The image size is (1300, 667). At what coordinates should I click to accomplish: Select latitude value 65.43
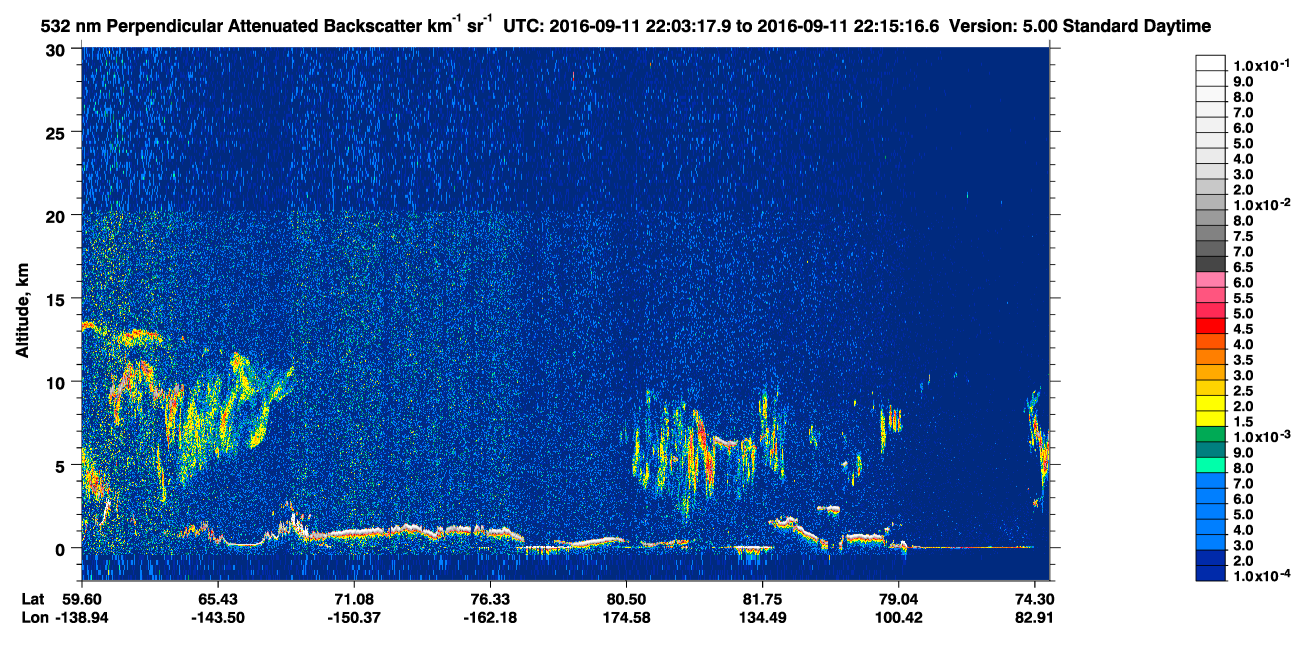tap(217, 599)
